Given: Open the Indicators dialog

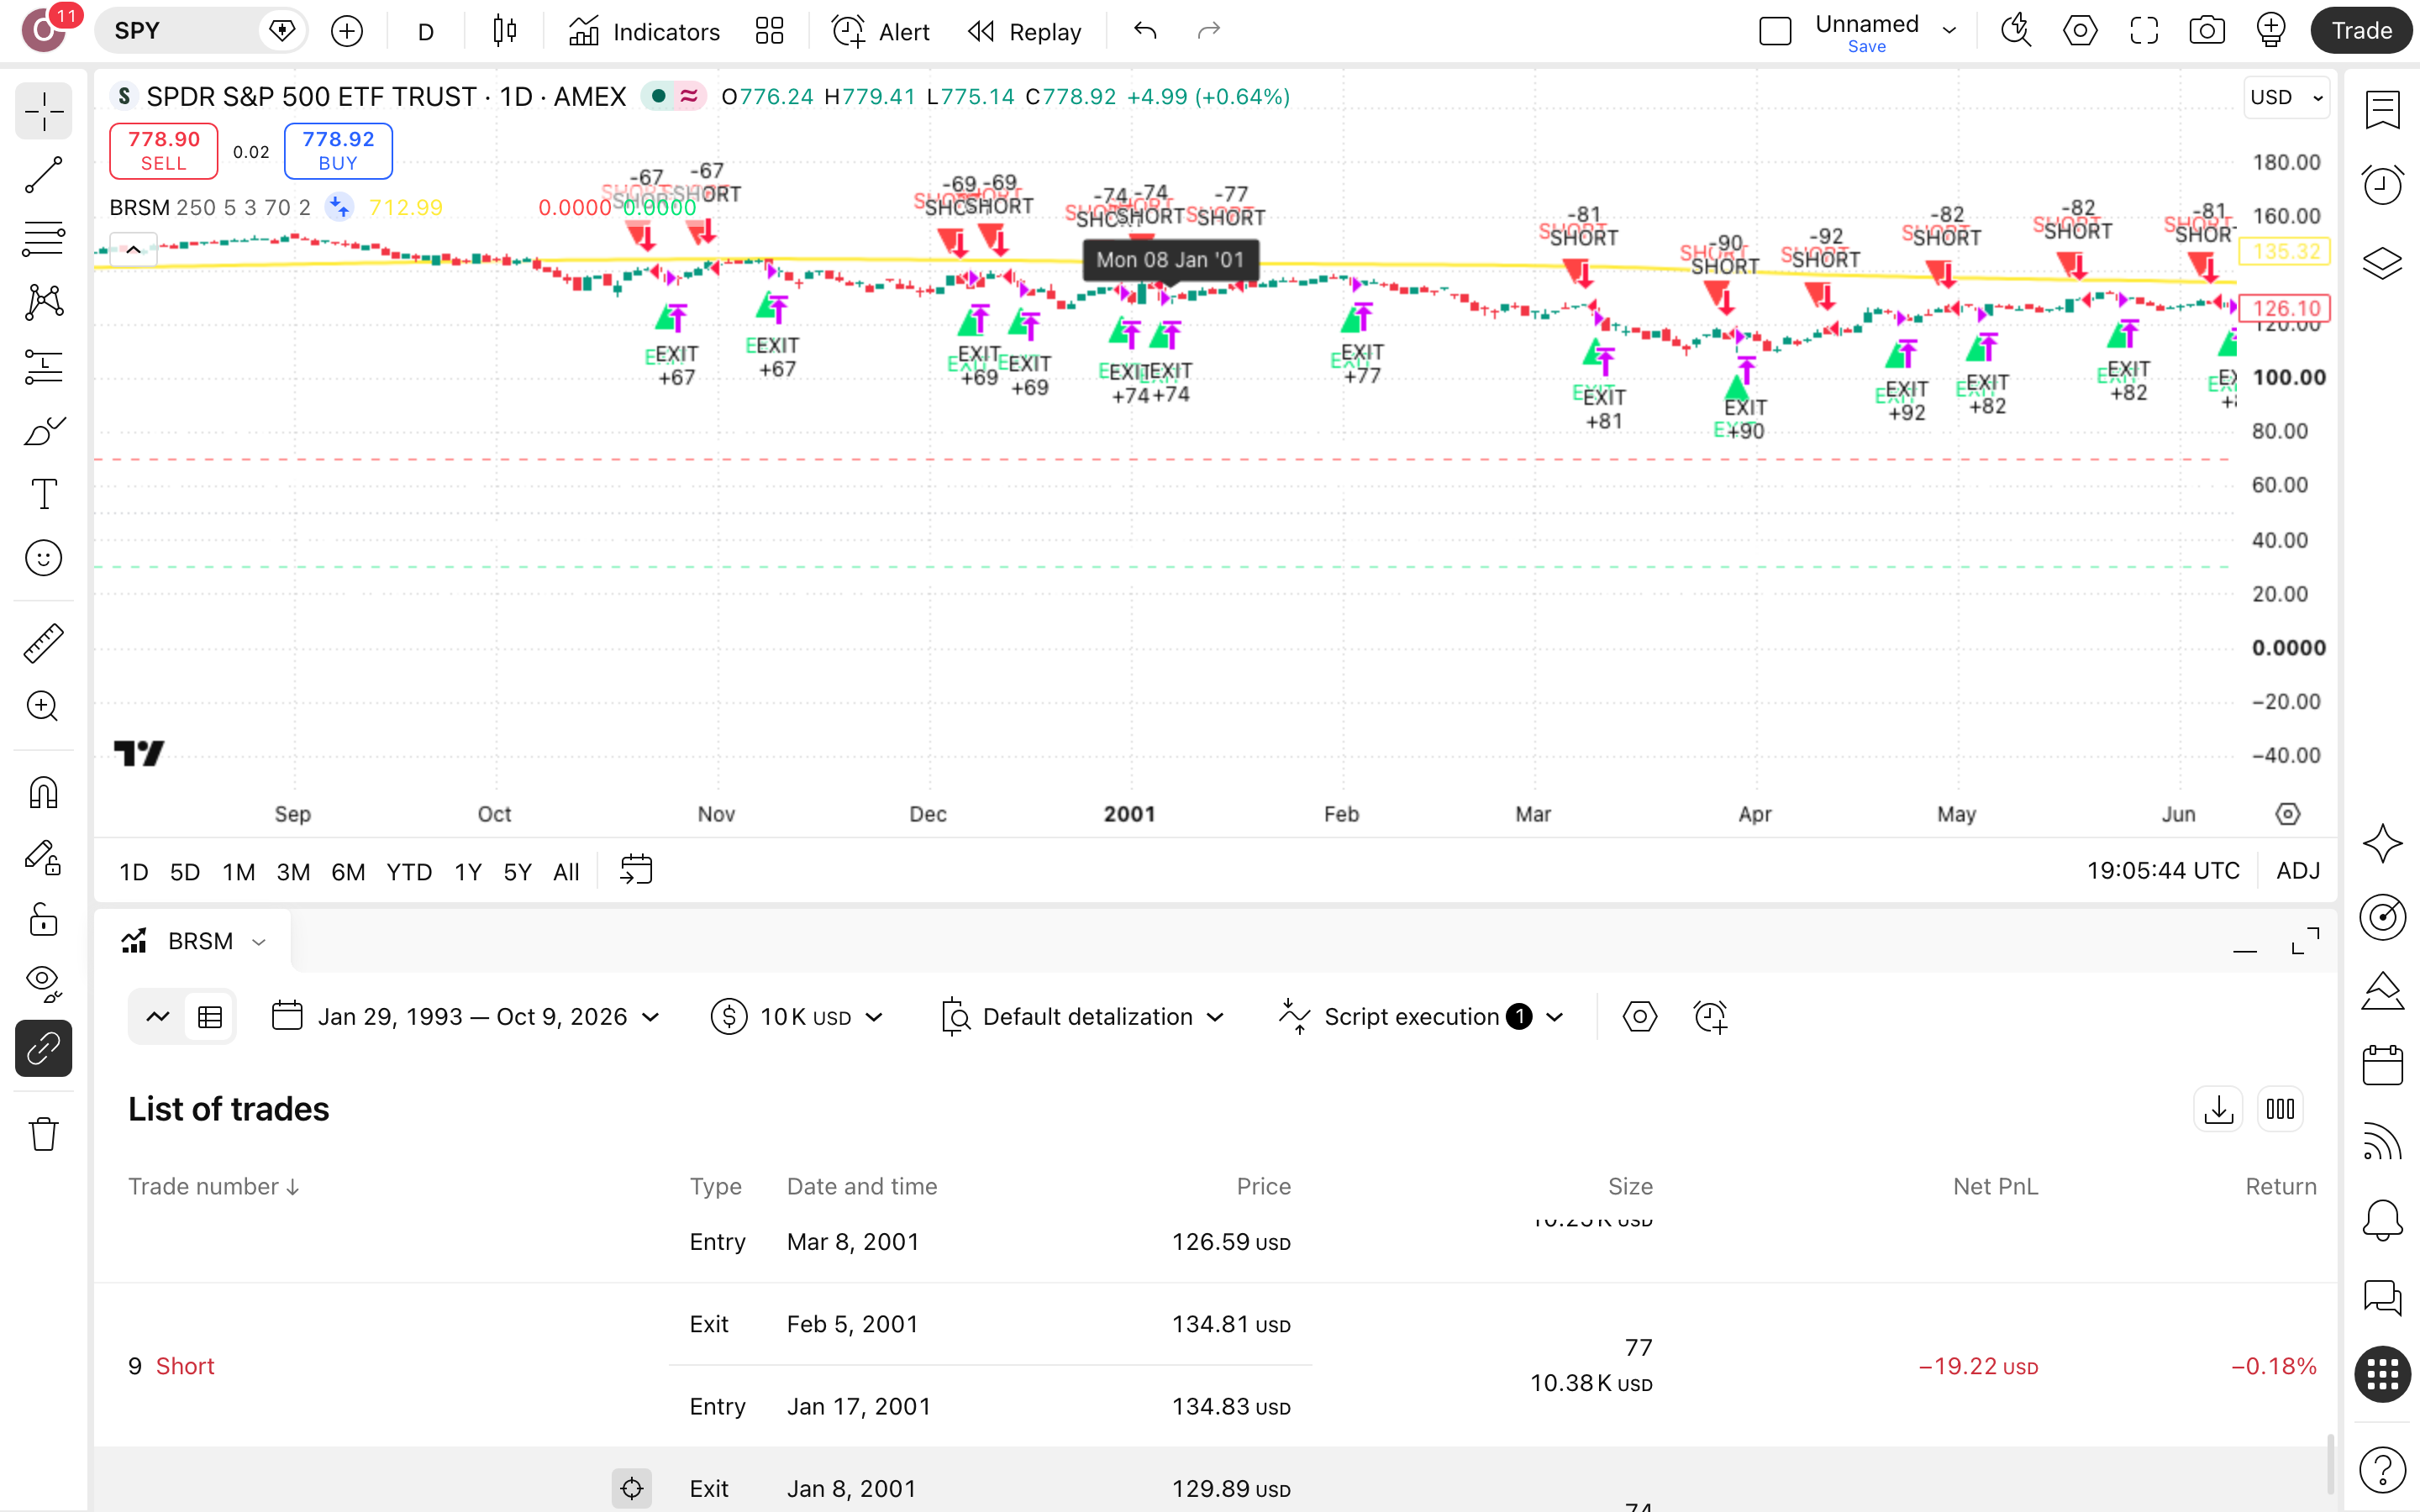Looking at the screenshot, I should (644, 32).
